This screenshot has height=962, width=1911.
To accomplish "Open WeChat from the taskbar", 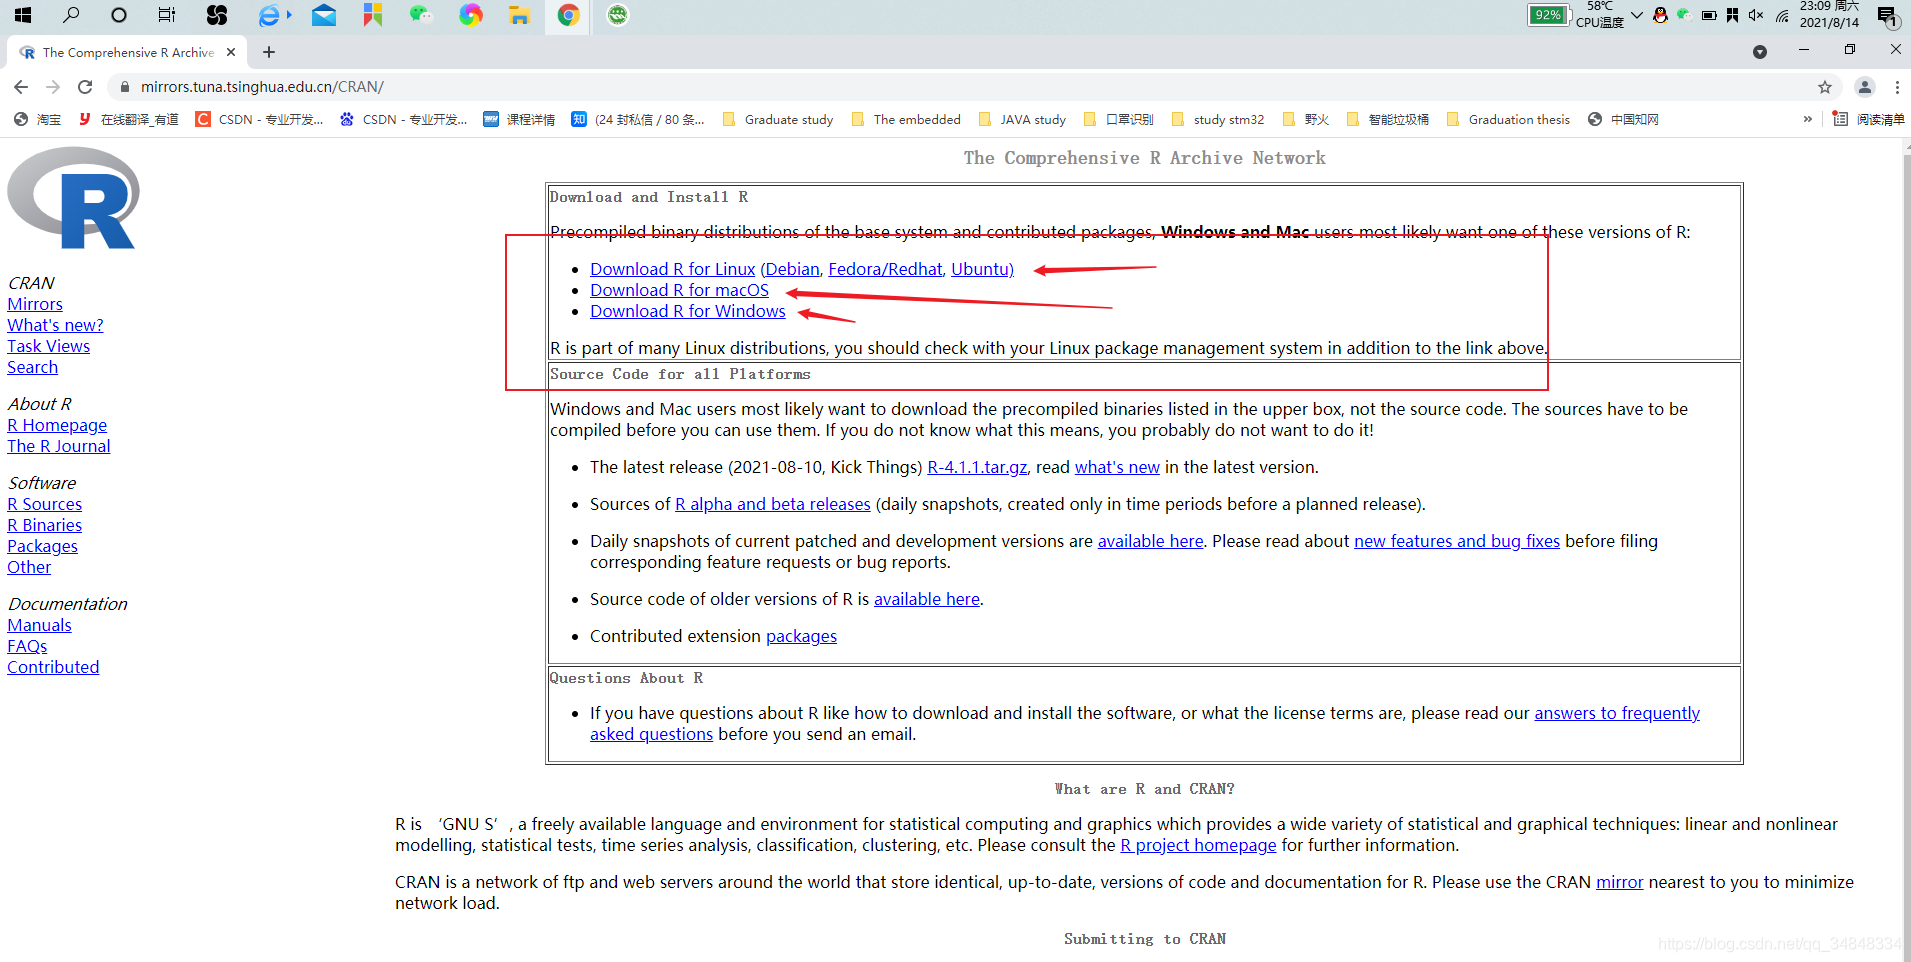I will 420,15.
